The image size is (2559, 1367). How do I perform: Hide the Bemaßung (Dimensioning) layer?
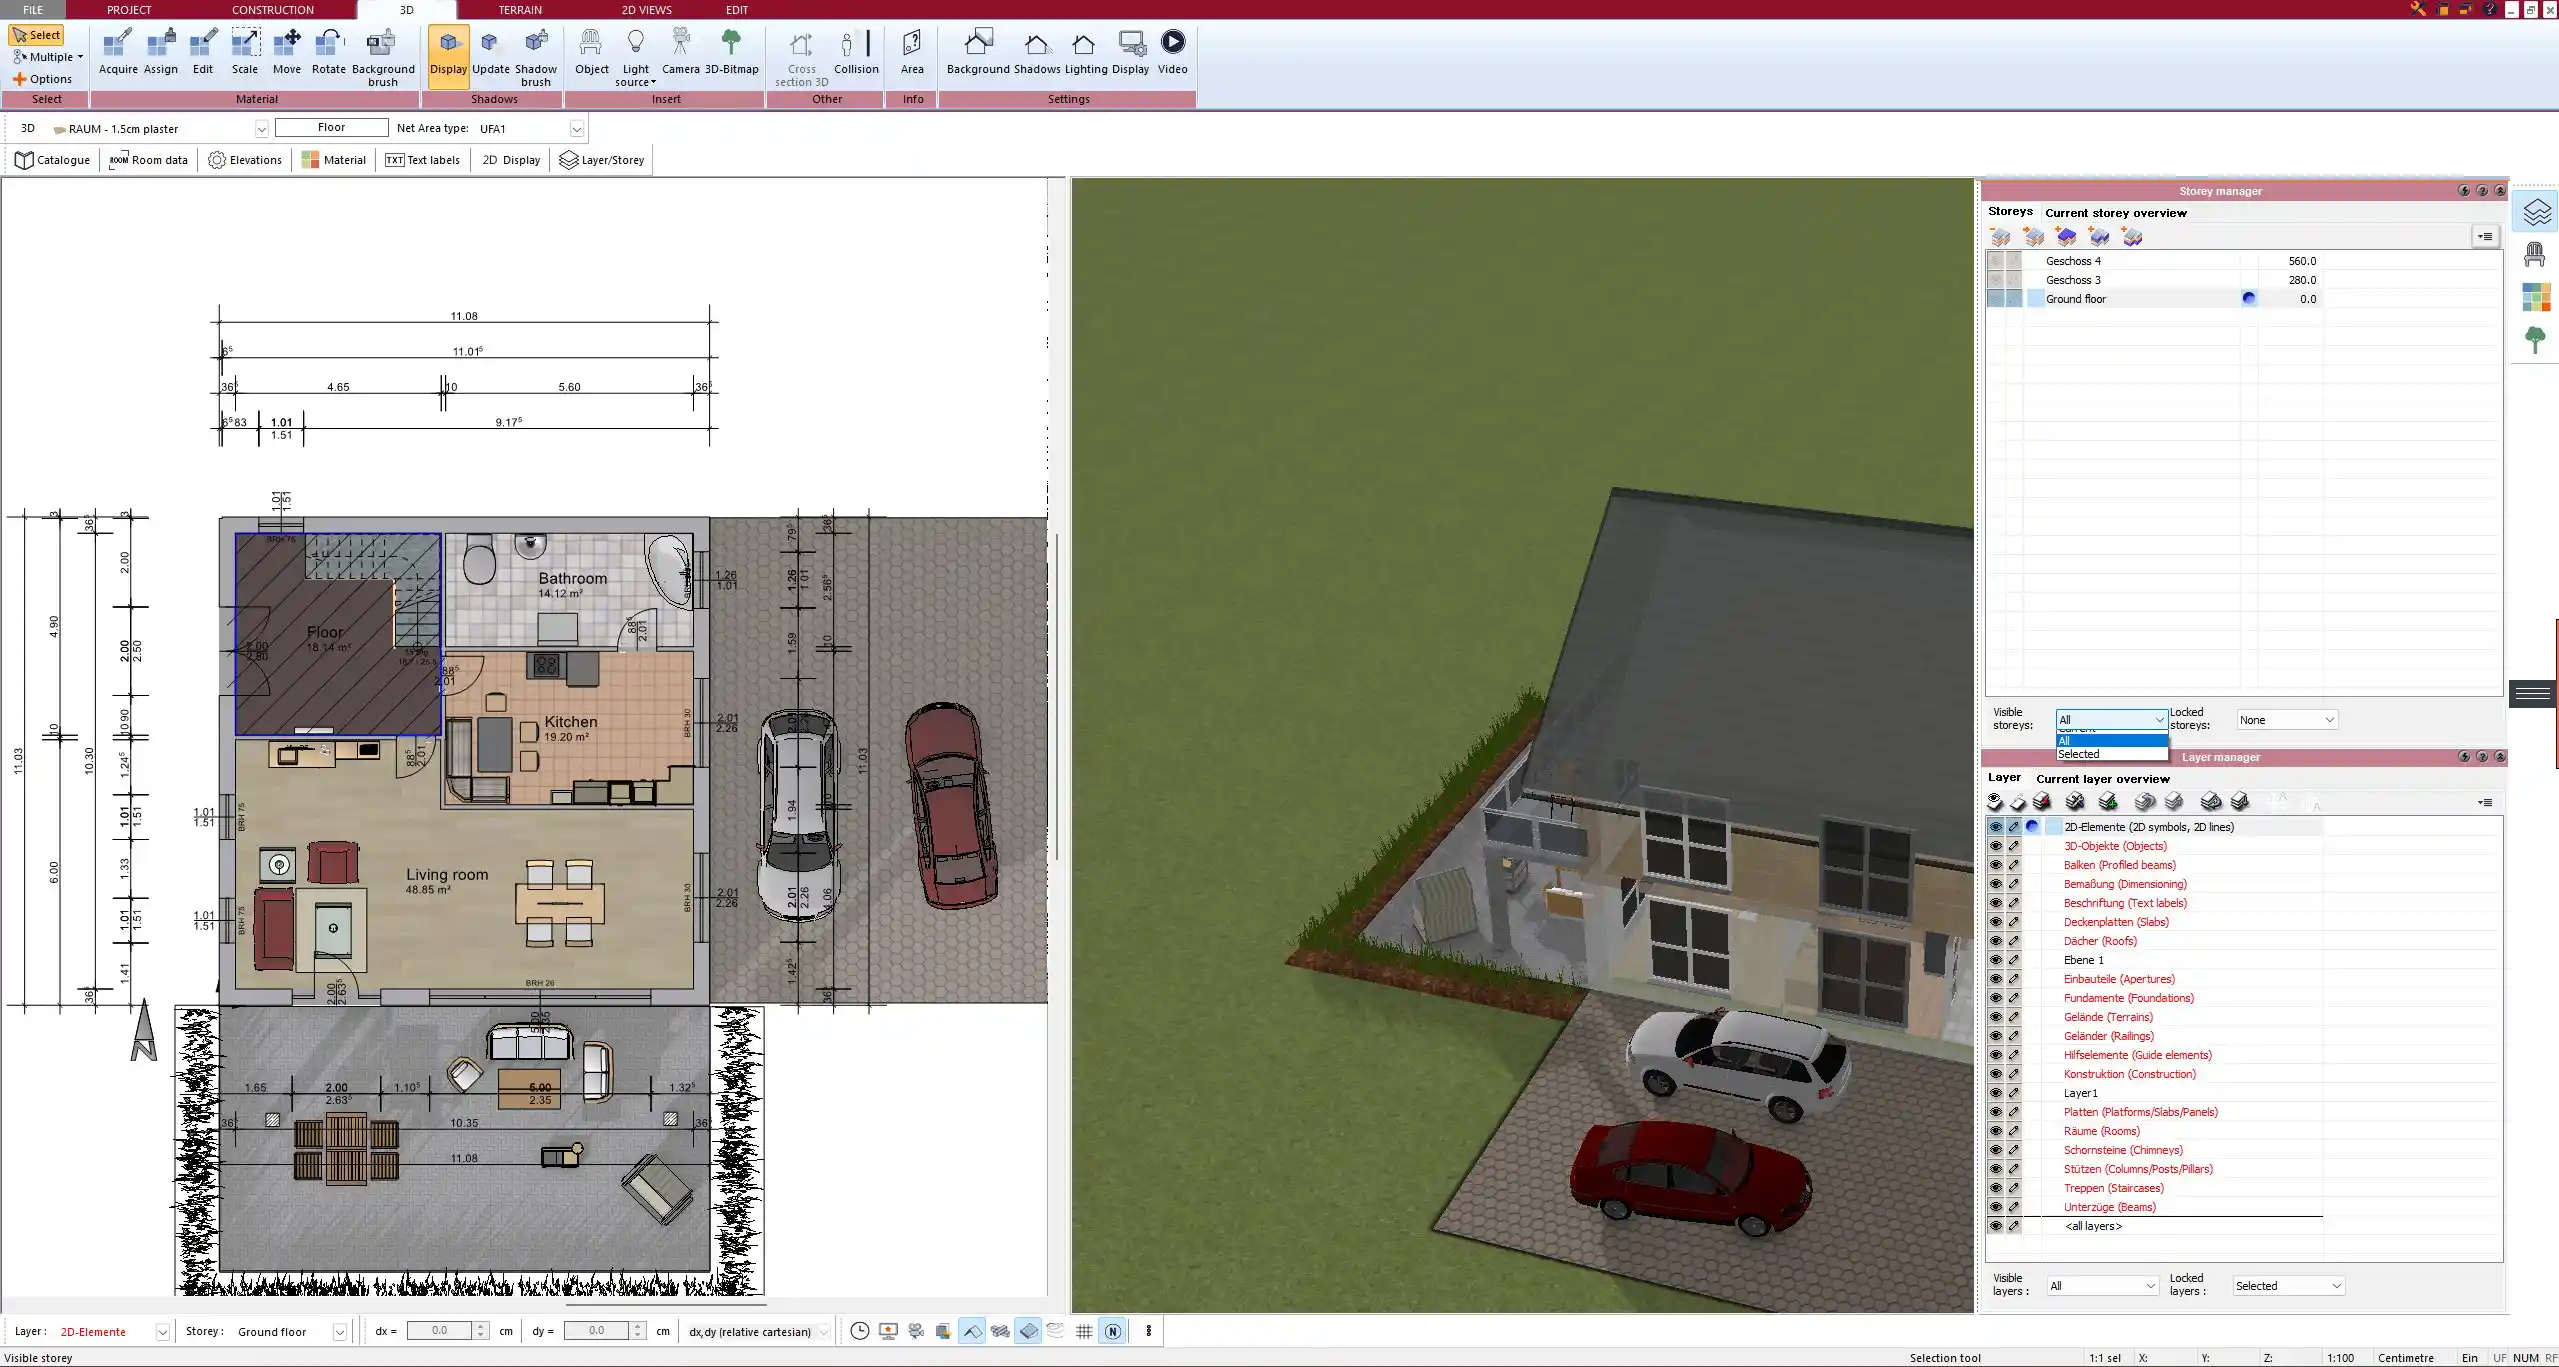[x=1995, y=884]
